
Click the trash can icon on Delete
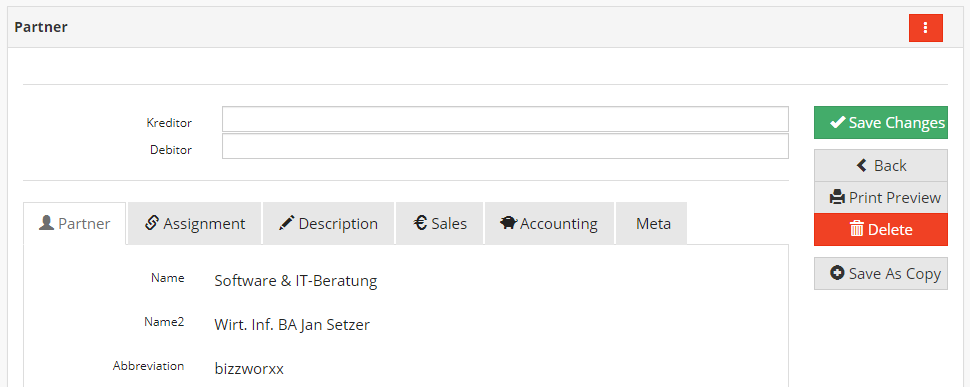857,229
